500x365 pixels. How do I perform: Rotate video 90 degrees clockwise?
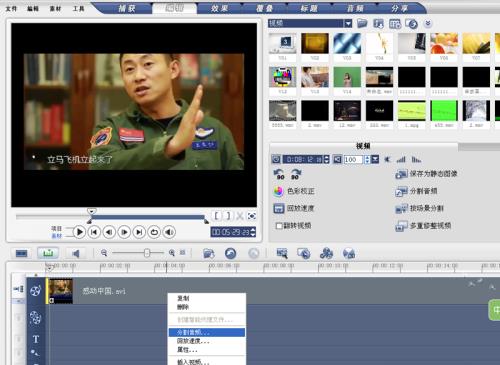296,174
